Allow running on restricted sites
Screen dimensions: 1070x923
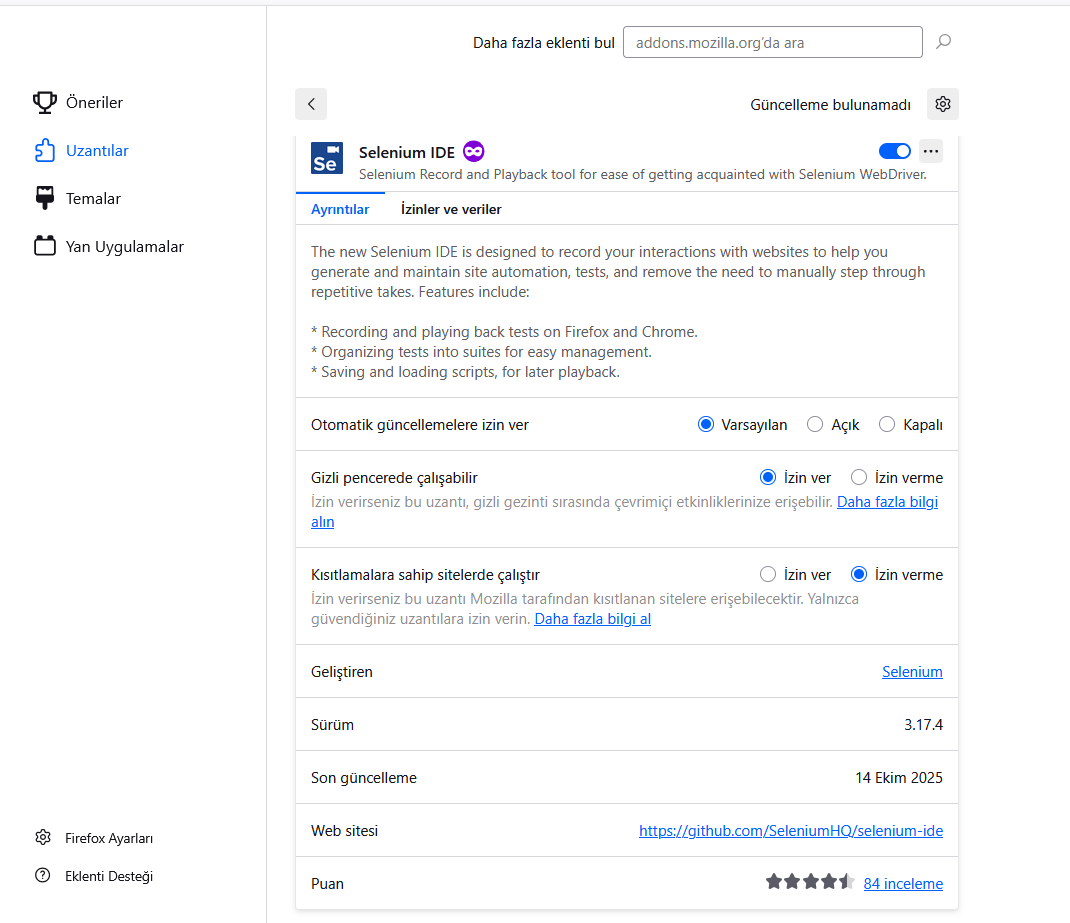coord(768,575)
